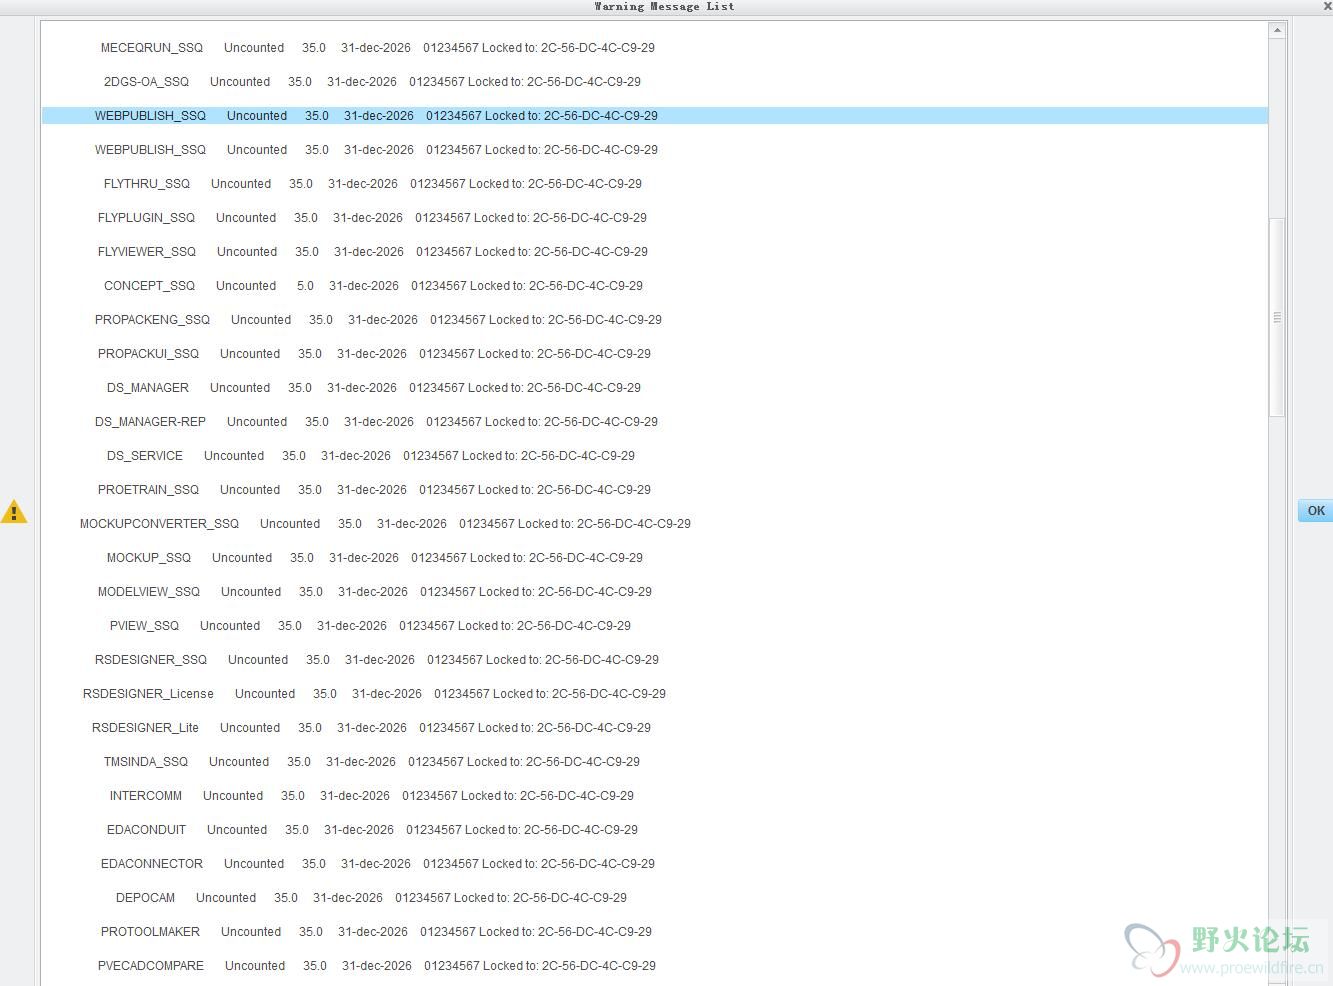Click the yellow warning triangle icon
The width and height of the screenshot is (1333, 986).
tap(14, 512)
